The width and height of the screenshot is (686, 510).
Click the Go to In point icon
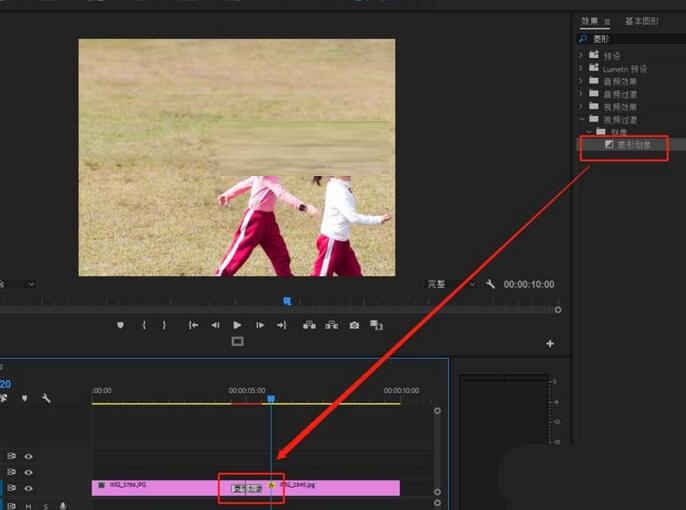193,325
